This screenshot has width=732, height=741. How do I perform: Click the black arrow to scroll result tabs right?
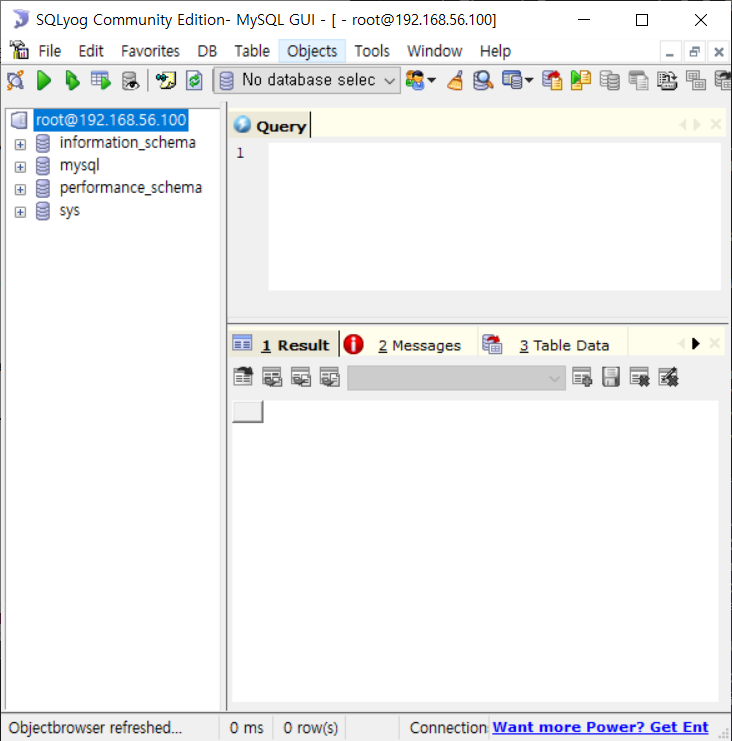(x=696, y=344)
